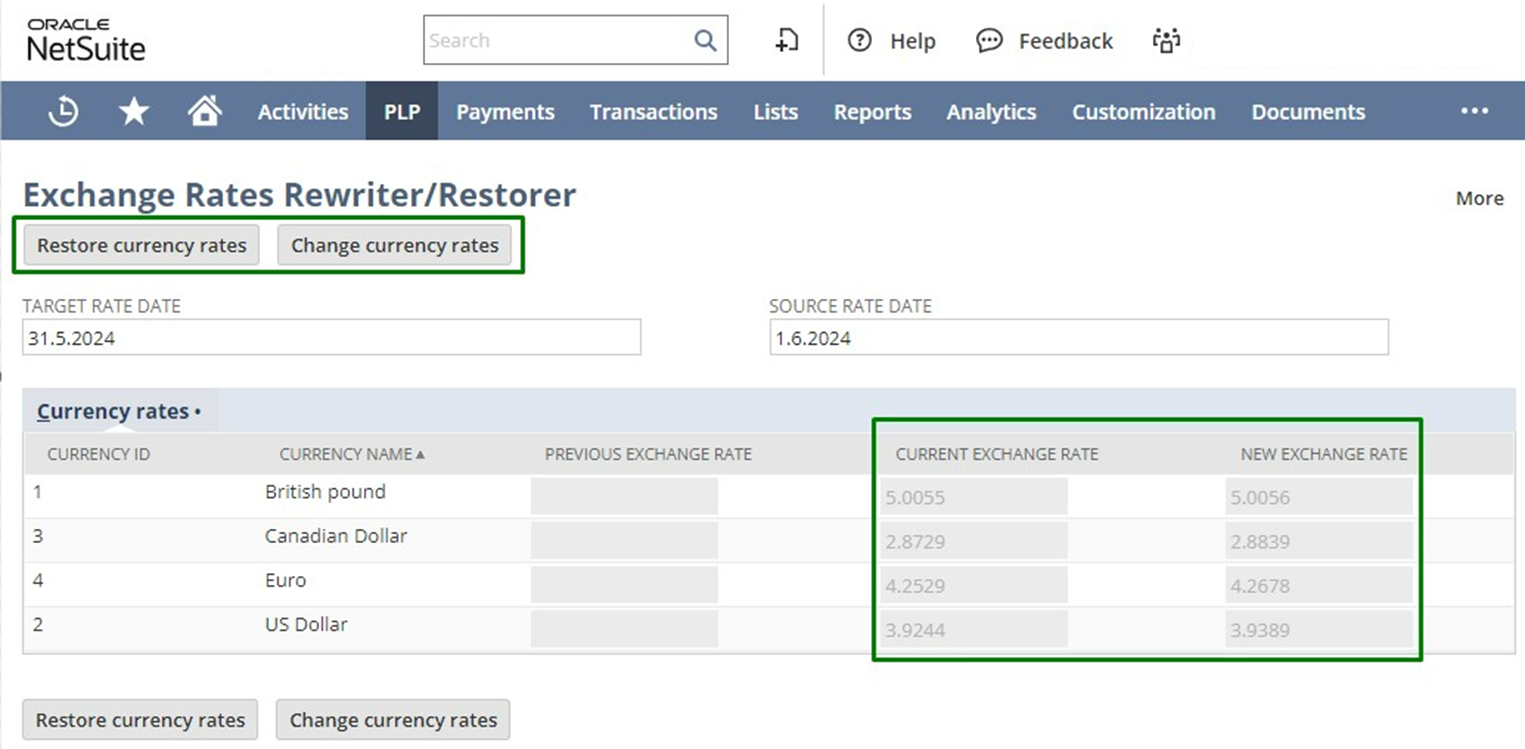Sort by Currency Name column header
The image size is (1525, 749).
tap(346, 454)
